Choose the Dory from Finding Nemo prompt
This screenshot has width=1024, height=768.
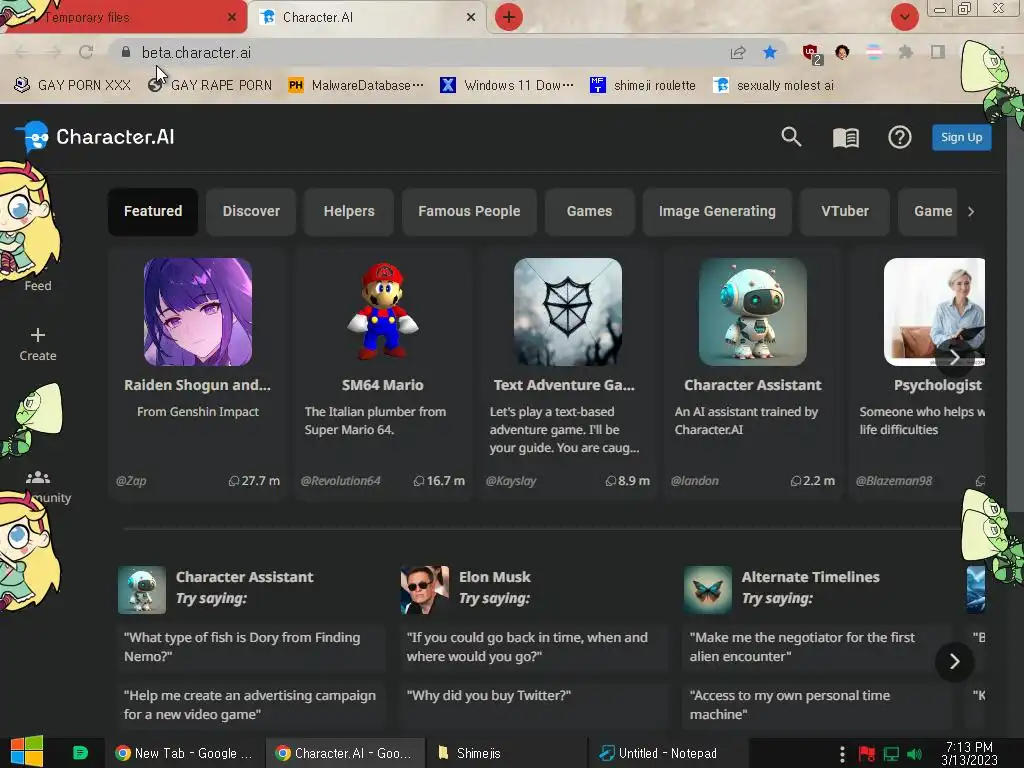(251, 647)
